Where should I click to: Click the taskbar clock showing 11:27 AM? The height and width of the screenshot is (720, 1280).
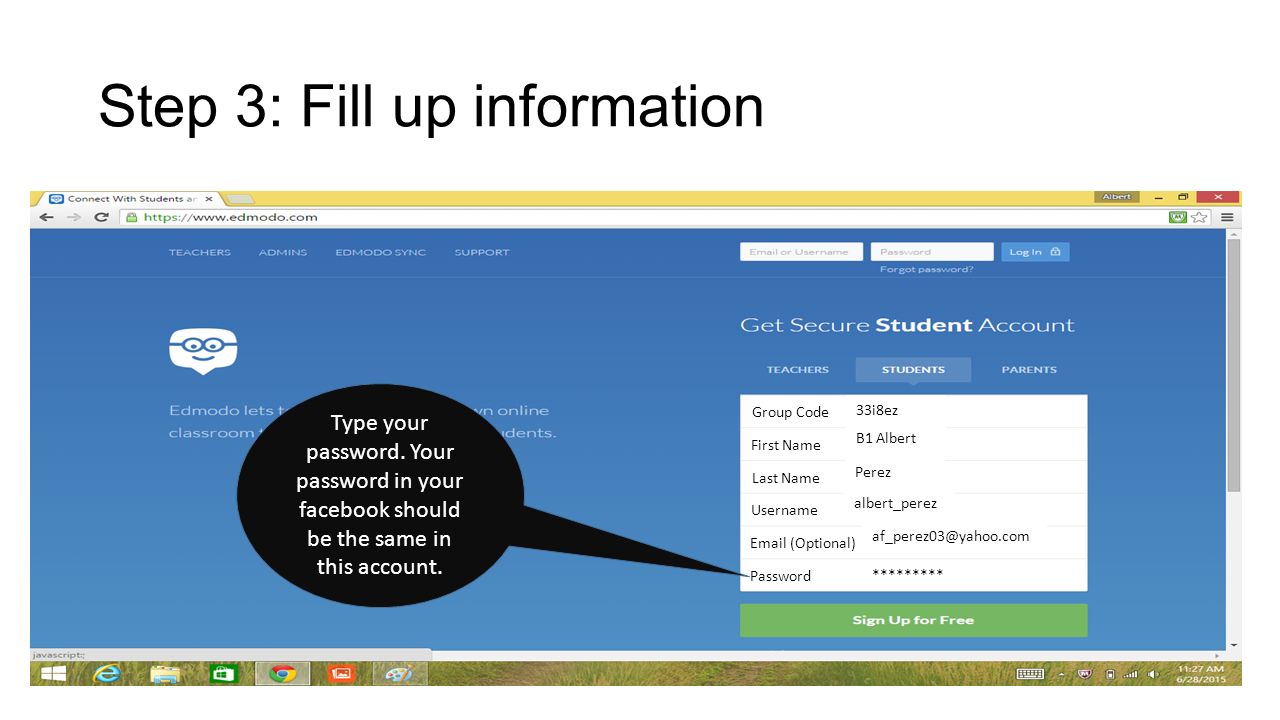click(1200, 673)
